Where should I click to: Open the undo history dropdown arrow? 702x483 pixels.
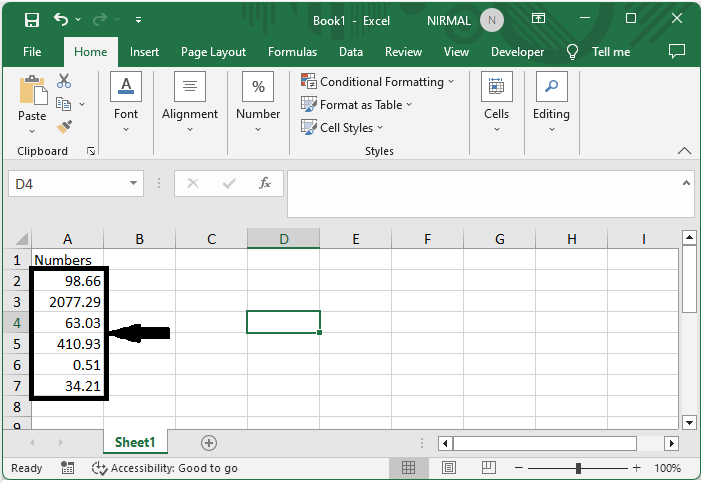tap(78, 20)
